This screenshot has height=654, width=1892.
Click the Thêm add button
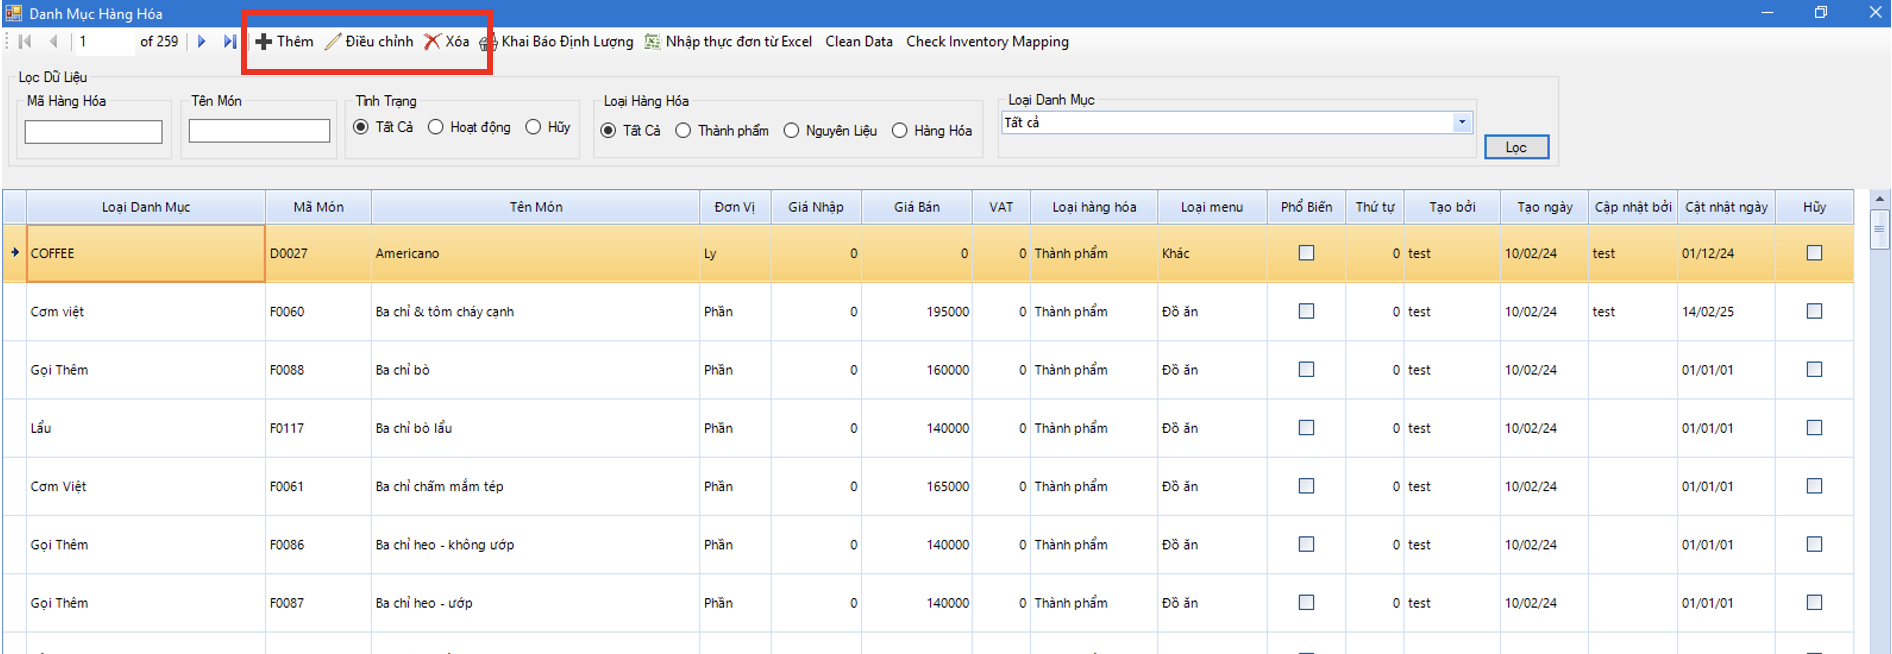pos(284,41)
